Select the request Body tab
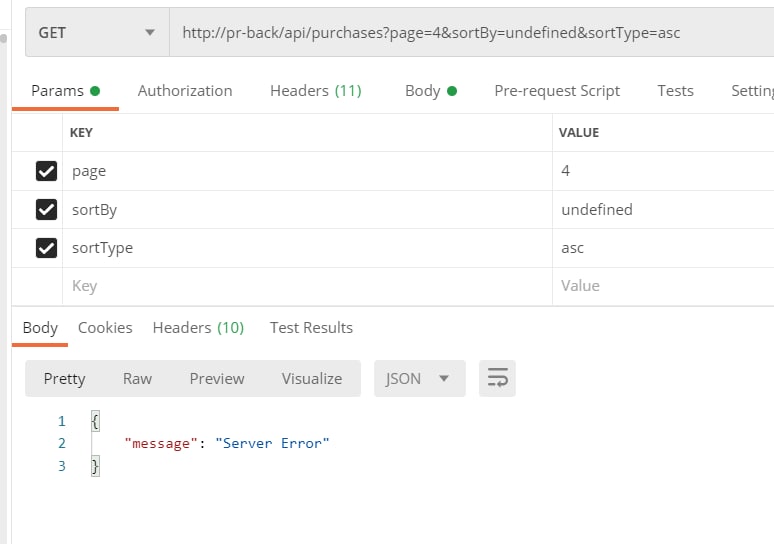774x544 pixels. click(x=430, y=91)
